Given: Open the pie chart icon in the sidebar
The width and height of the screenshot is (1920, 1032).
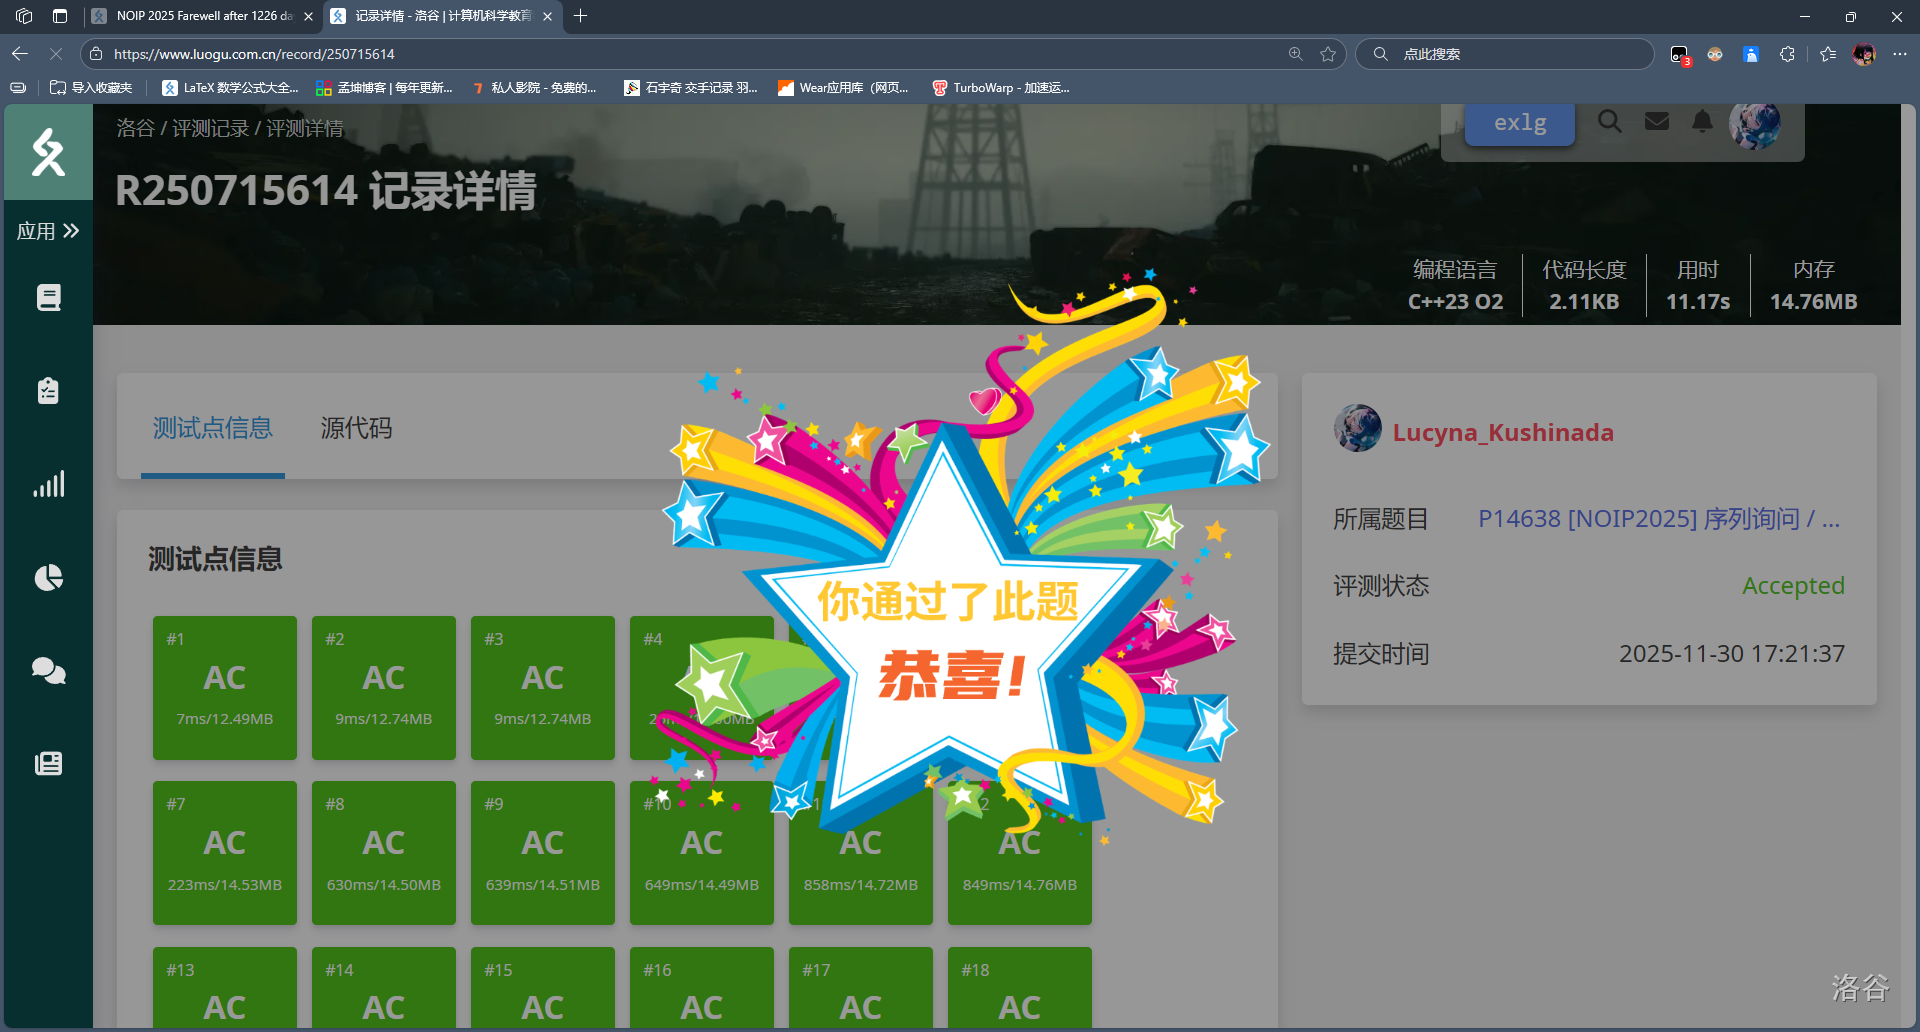Looking at the screenshot, I should click(48, 577).
